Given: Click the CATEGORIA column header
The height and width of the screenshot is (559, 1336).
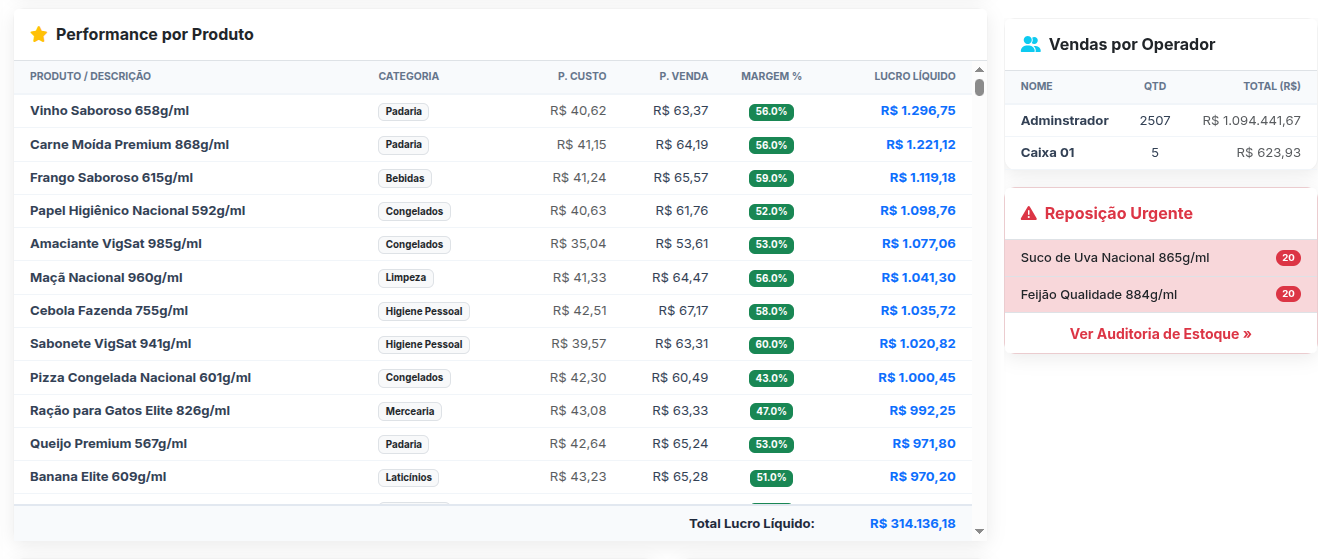Looking at the screenshot, I should 408,76.
